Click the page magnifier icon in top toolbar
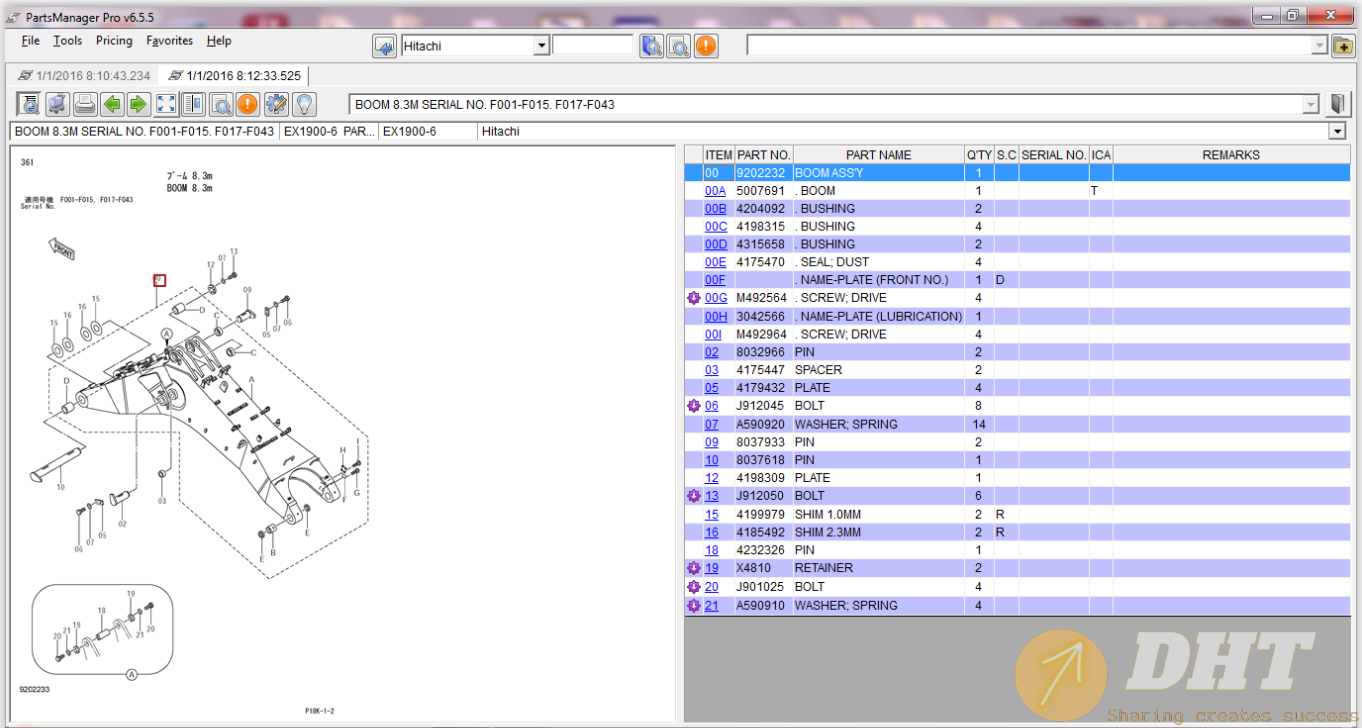Viewport: 1362px width, 728px height. tap(679, 46)
